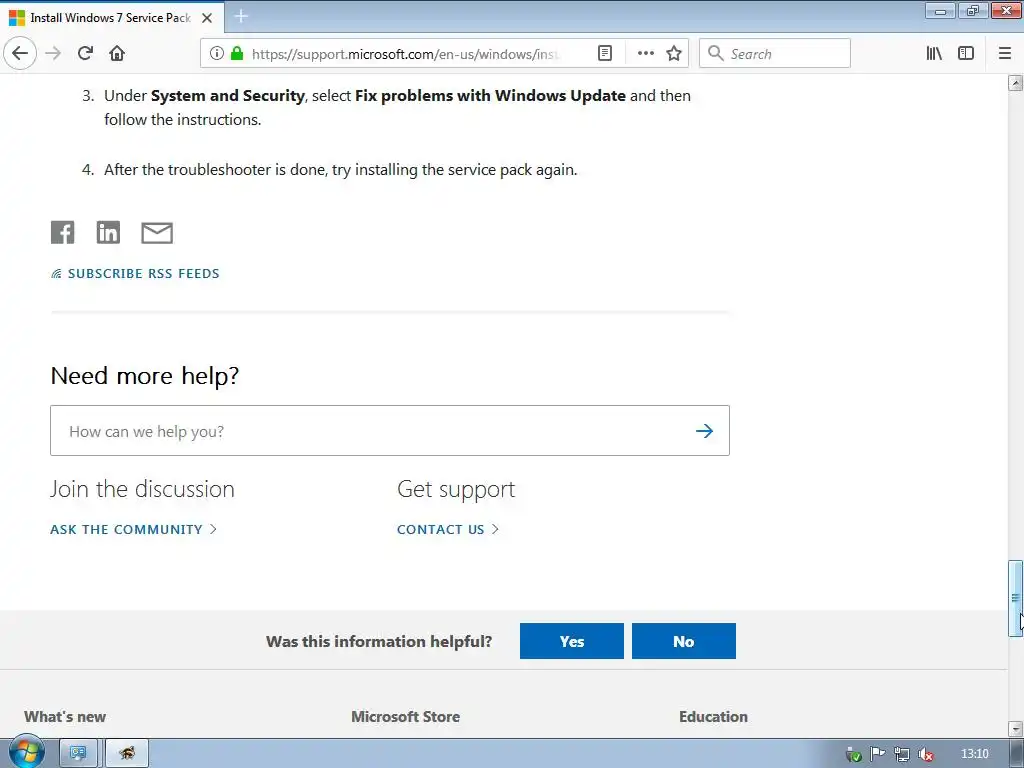The width and height of the screenshot is (1024, 768).
Task: Submit help search with blue arrow
Action: point(704,431)
